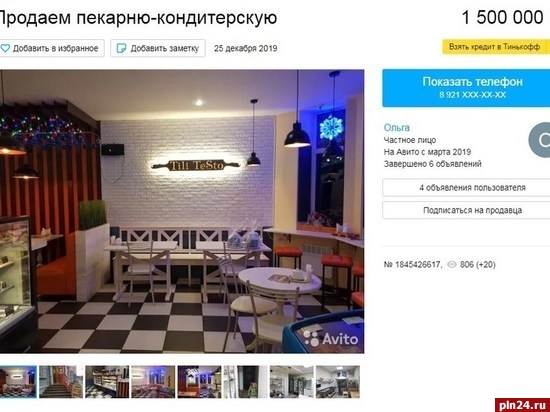
Task: Click the main cafe interior photo
Action: point(182,211)
